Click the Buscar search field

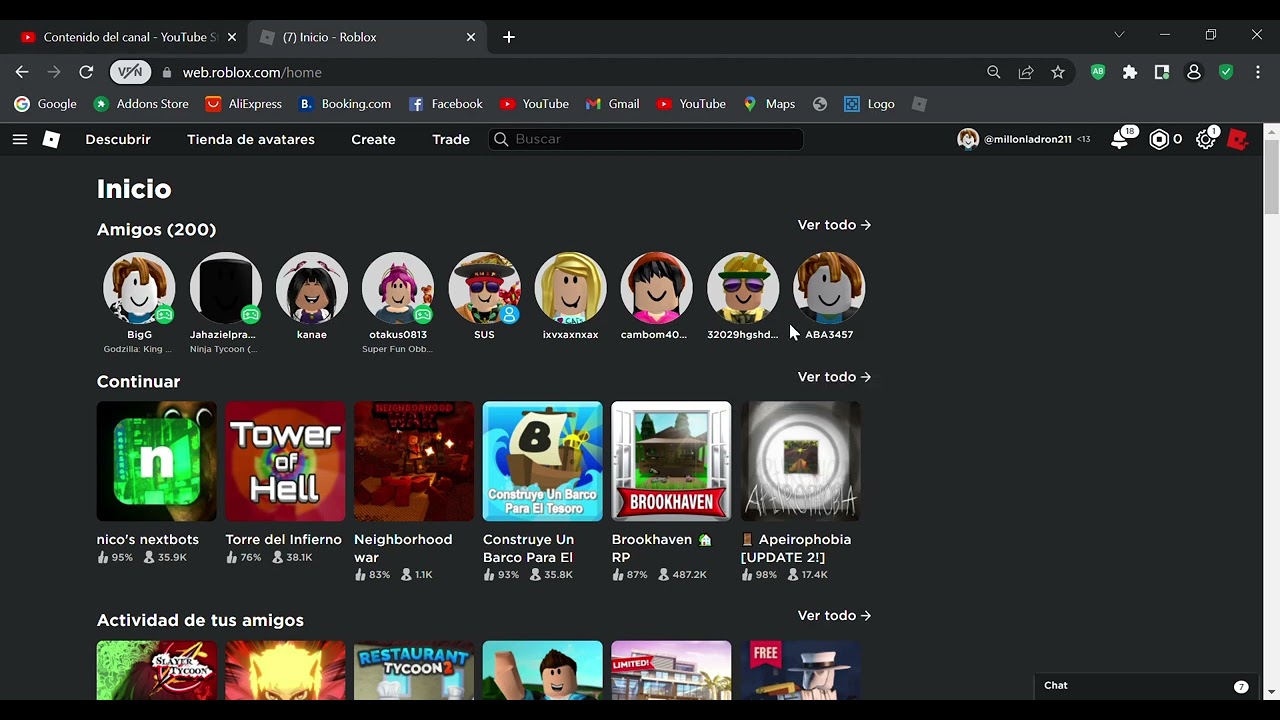pyautogui.click(x=646, y=139)
